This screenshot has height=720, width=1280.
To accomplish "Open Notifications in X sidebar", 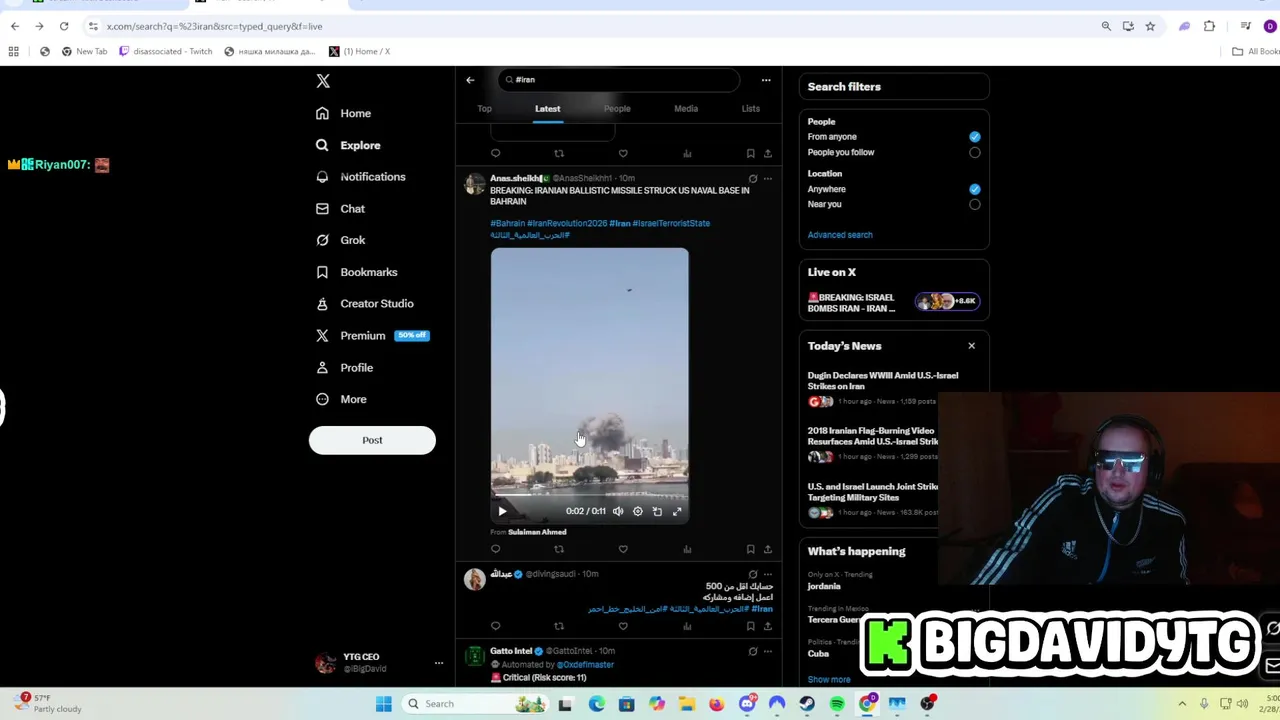I will pos(360,177).
